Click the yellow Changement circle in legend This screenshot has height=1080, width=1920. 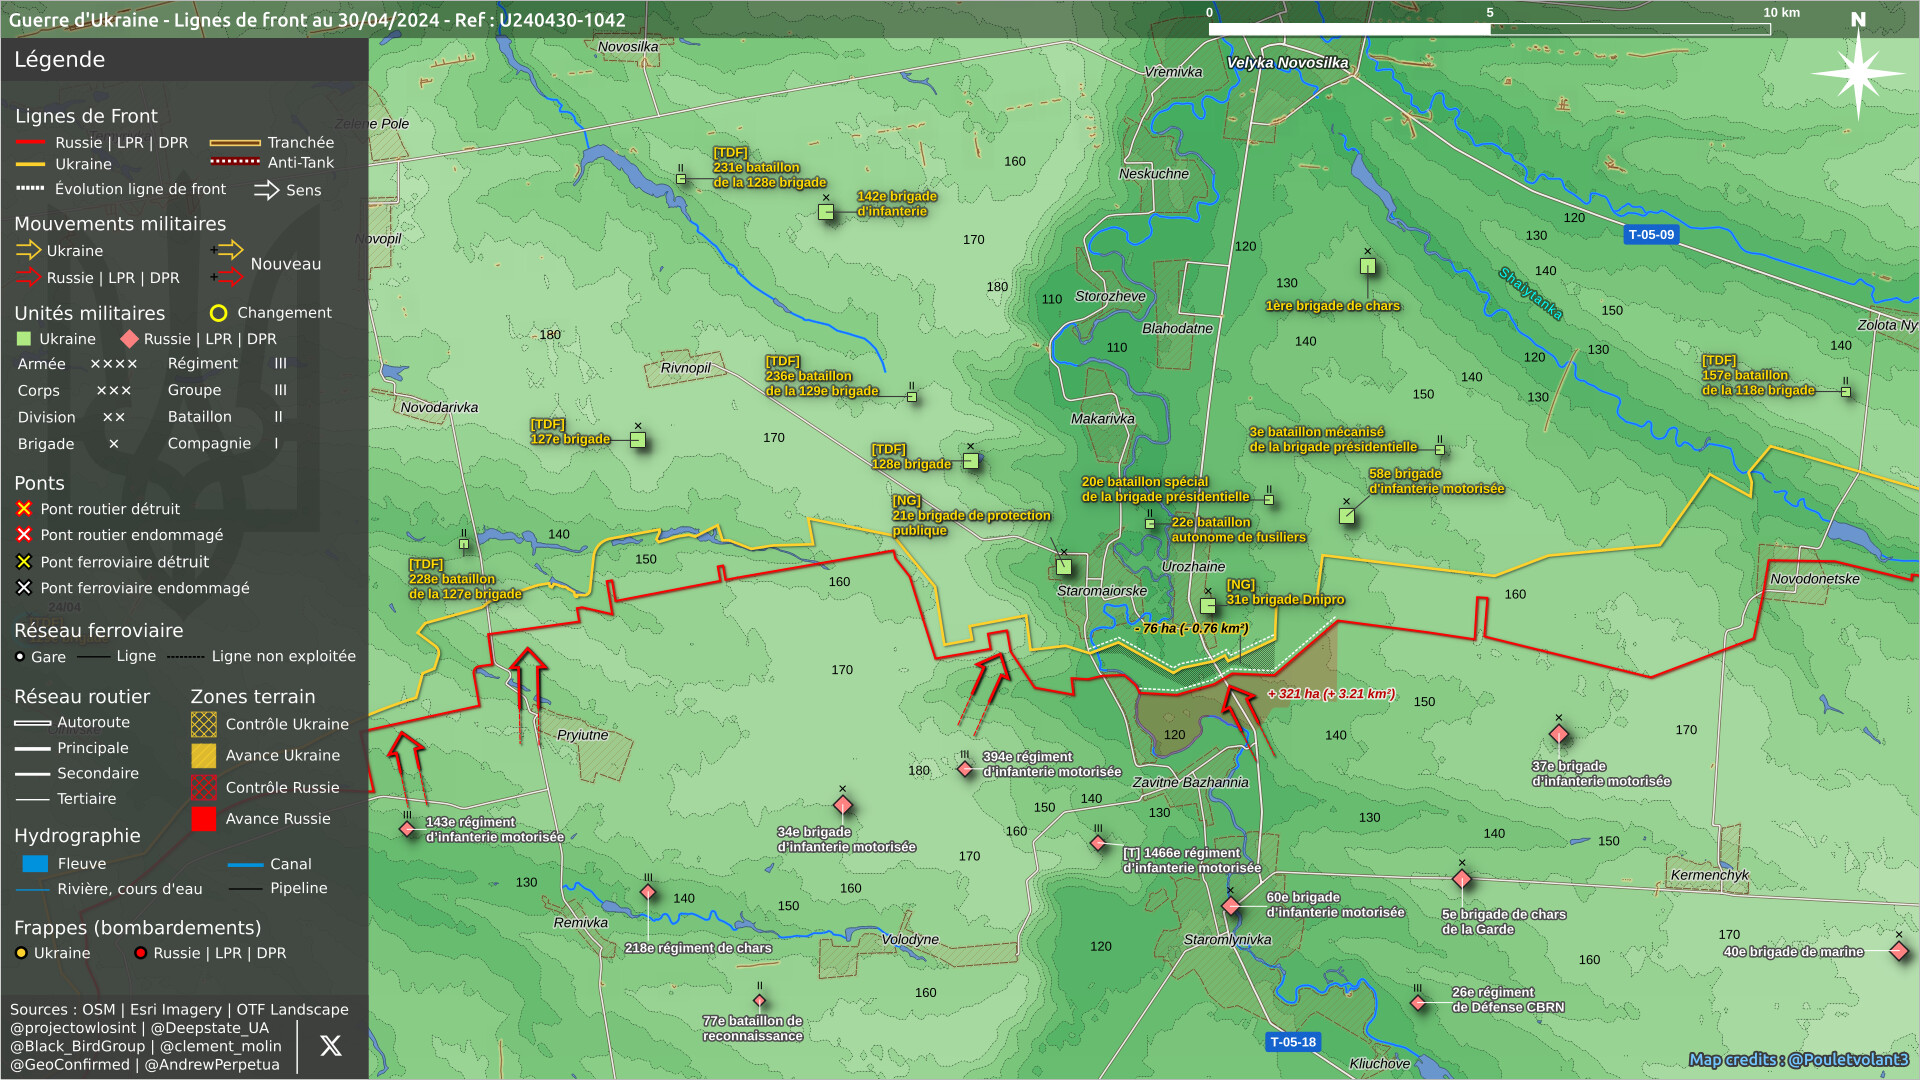218,313
